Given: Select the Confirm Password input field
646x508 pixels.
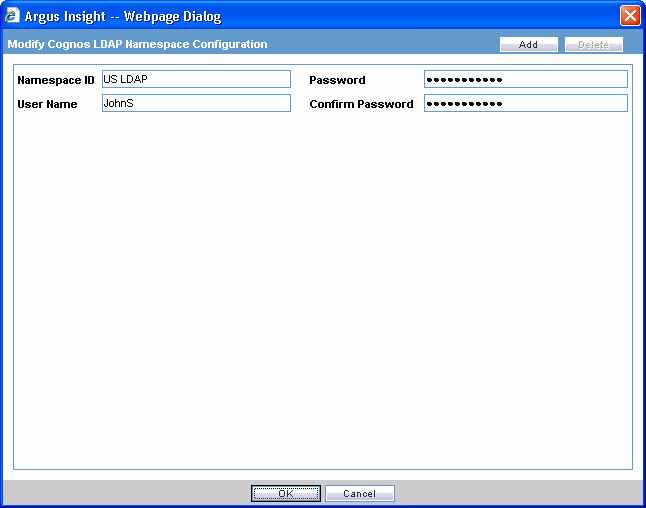Looking at the screenshot, I should point(526,103).
